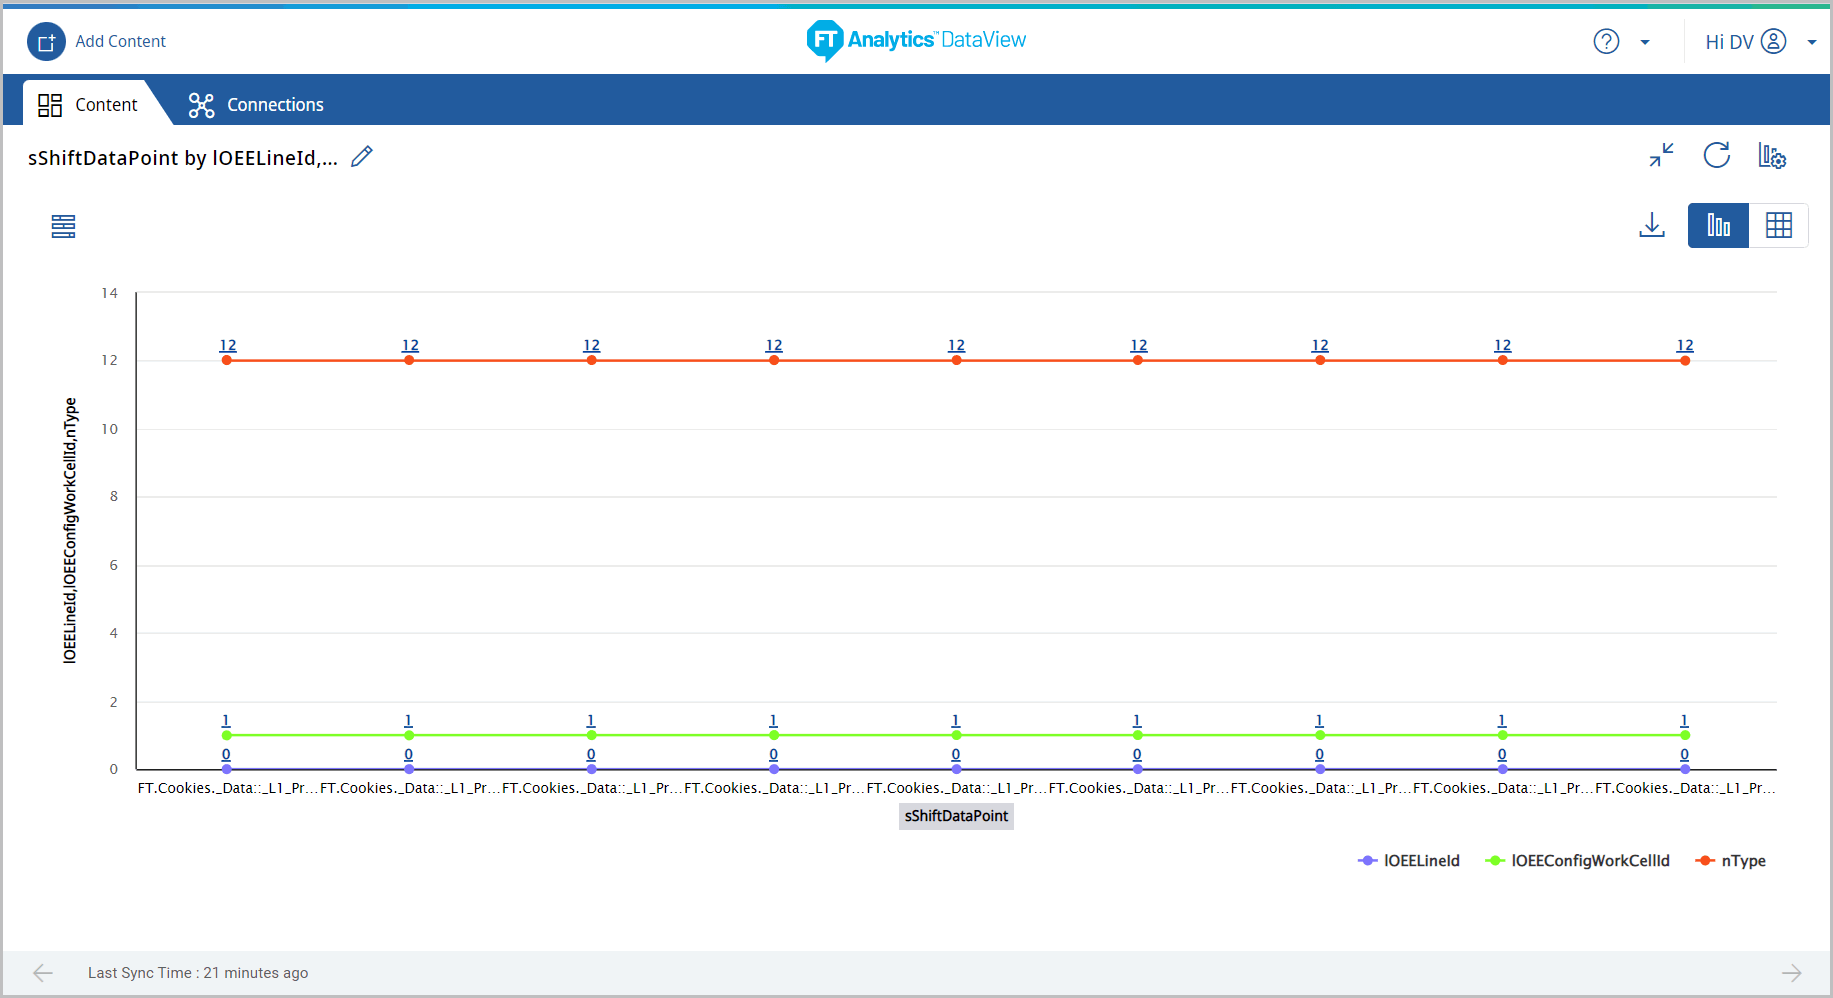Image resolution: width=1833 pixels, height=998 pixels.
Task: Click the Add Content plus icon
Action: click(46, 42)
